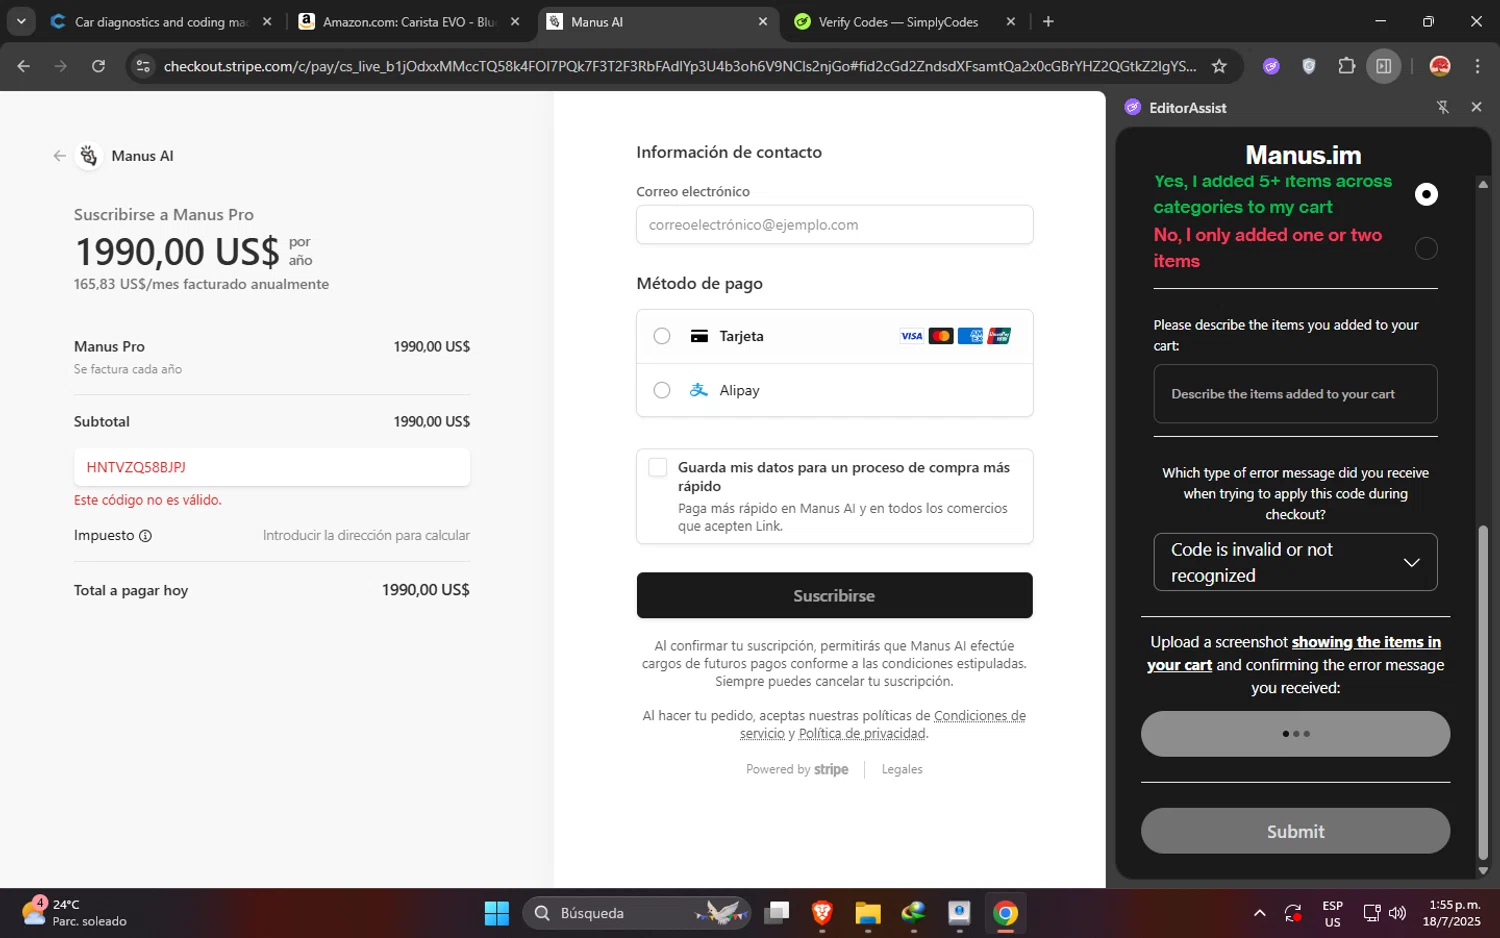Open Task View on taskbar
The width and height of the screenshot is (1500, 938).
(x=777, y=913)
